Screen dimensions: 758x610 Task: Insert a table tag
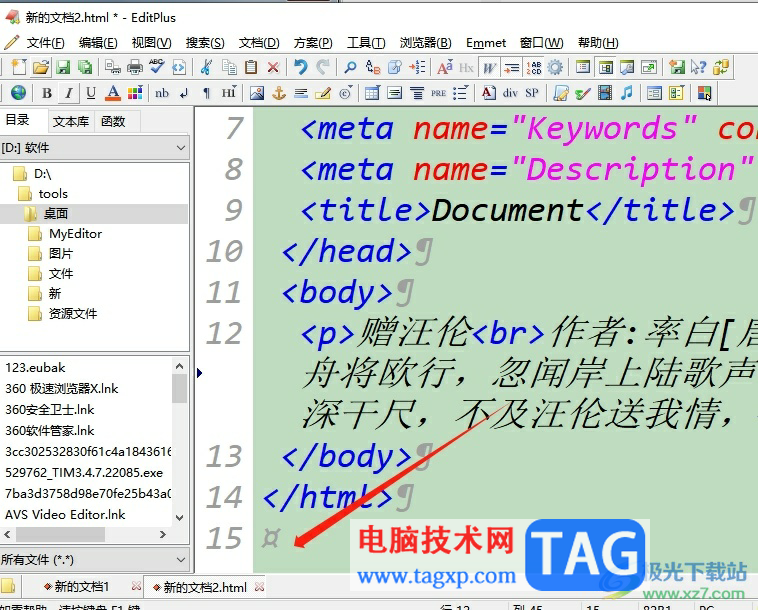pyautogui.click(x=372, y=92)
